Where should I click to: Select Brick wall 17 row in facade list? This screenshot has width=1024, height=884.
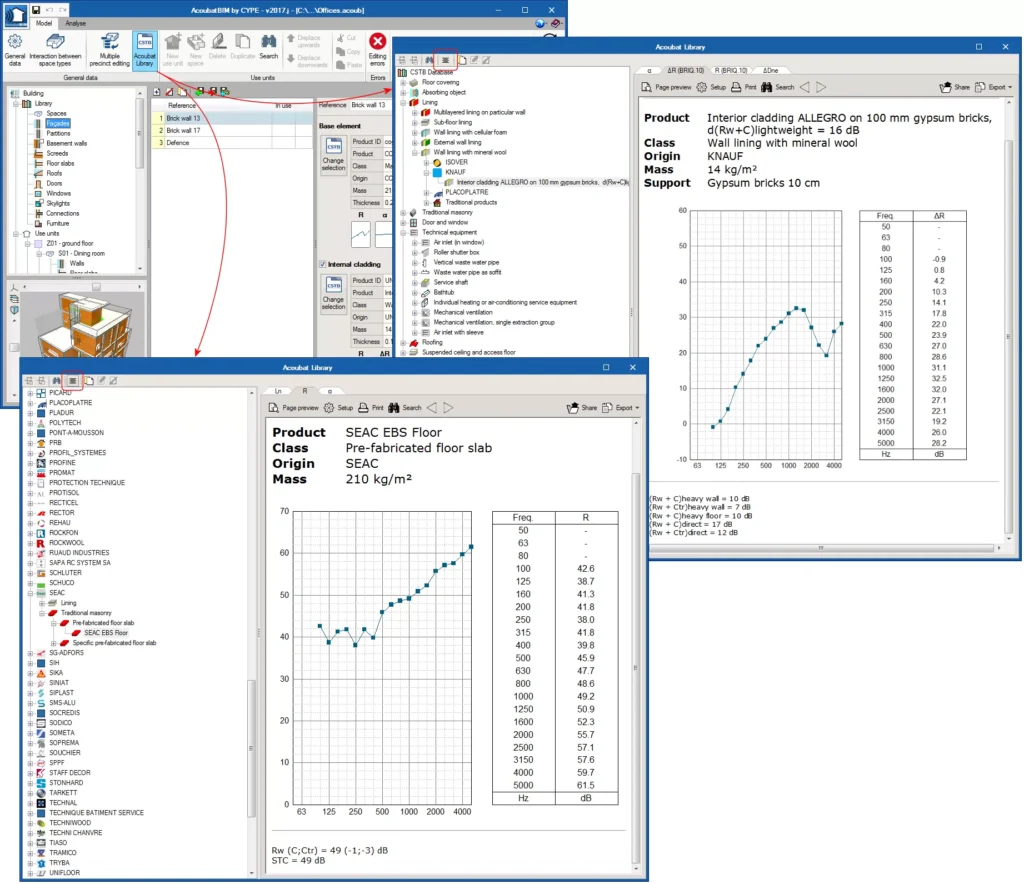coord(232,131)
